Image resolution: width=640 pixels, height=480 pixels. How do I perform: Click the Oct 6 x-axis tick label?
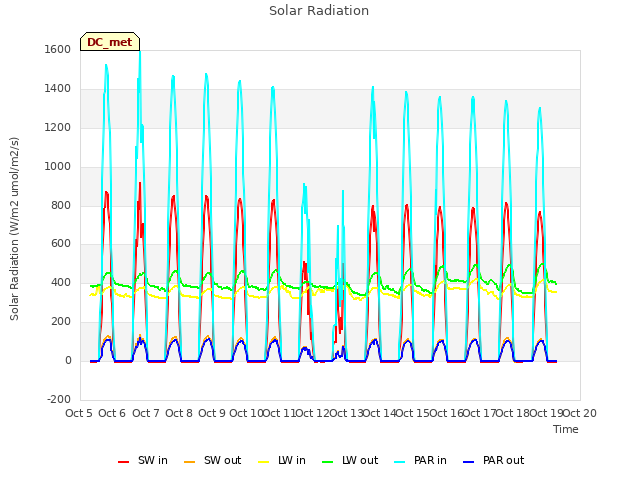point(112,413)
